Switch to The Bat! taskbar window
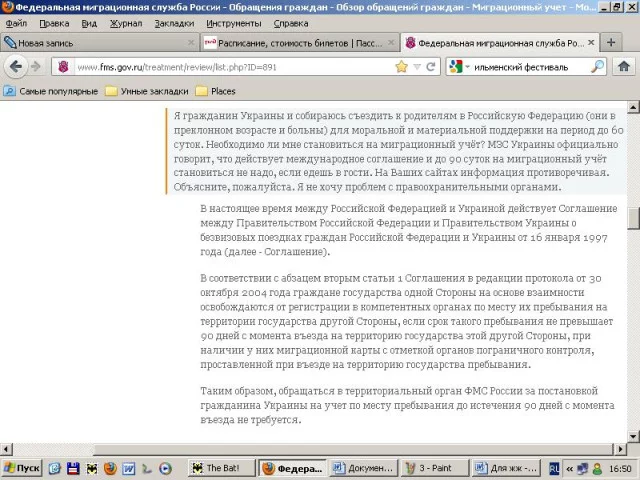The height and width of the screenshot is (480, 640). pyautogui.click(x=222, y=468)
